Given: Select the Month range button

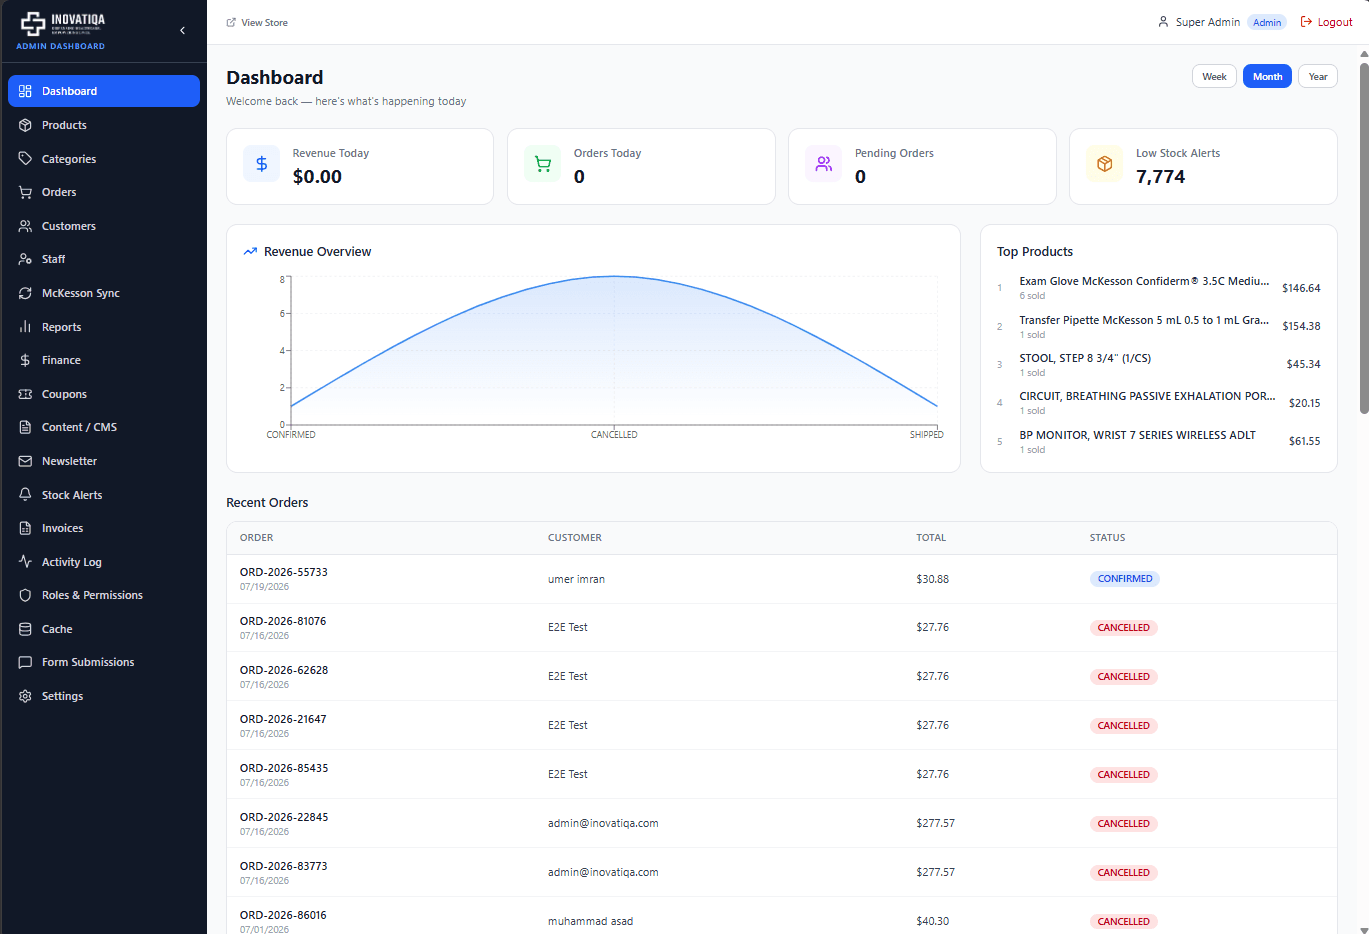Looking at the screenshot, I should point(1267,77).
